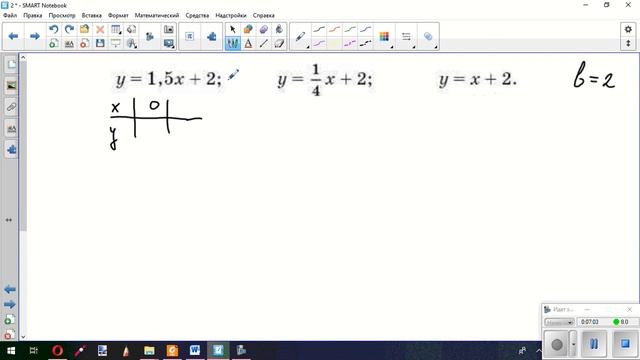Image resolution: width=640 pixels, height=360 pixels.
Task: Choose the Shapes tool
Action: (248, 29)
